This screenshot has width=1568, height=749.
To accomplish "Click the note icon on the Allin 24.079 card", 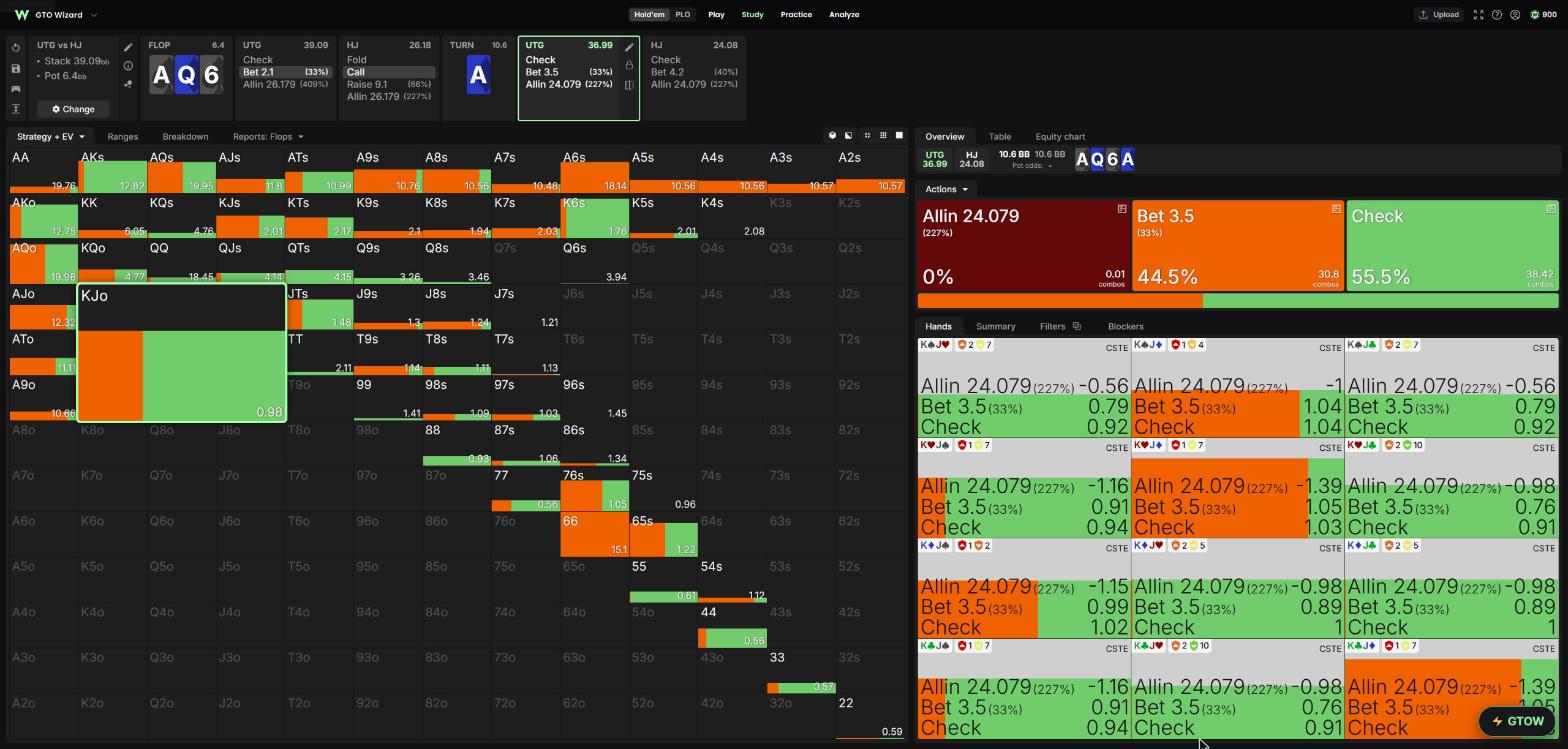I will pos(1122,209).
